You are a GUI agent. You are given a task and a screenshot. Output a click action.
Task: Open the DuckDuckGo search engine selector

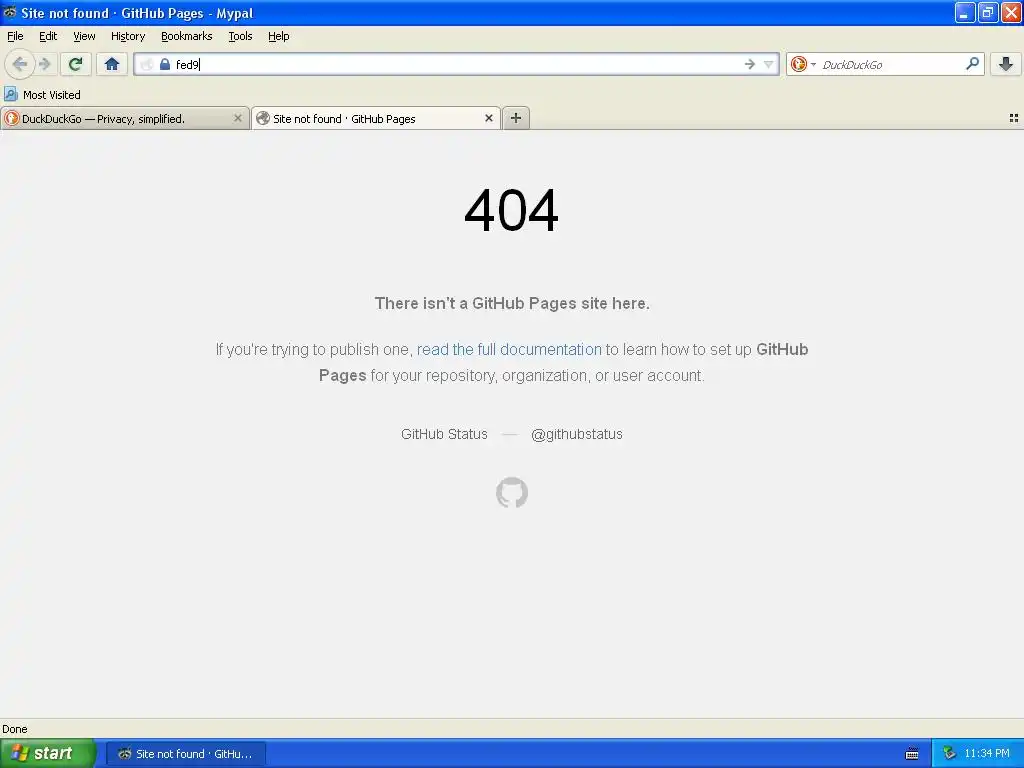[803, 64]
